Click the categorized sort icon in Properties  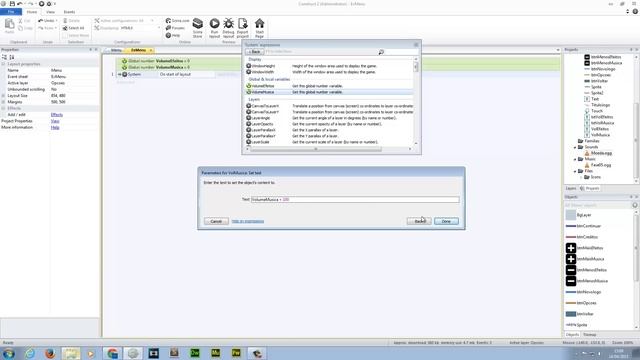pyautogui.click(x=4, y=57)
